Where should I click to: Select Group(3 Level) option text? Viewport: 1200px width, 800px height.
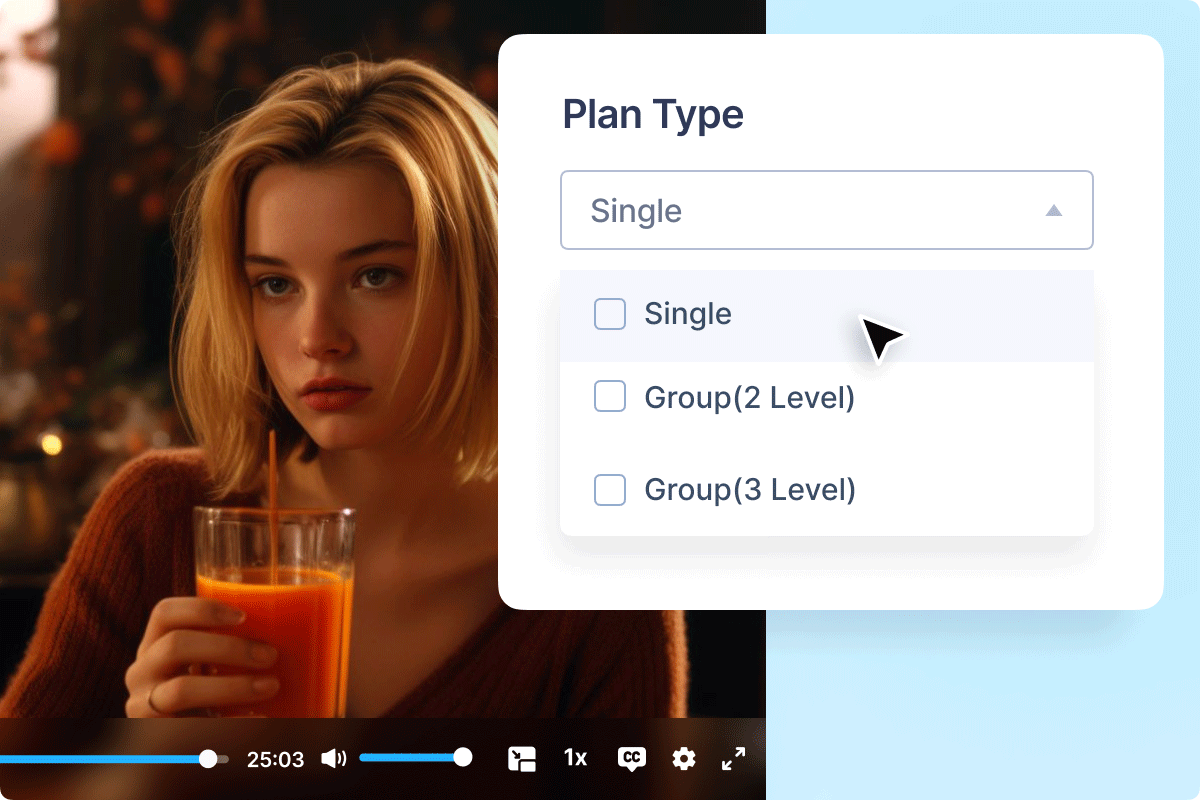pos(750,490)
